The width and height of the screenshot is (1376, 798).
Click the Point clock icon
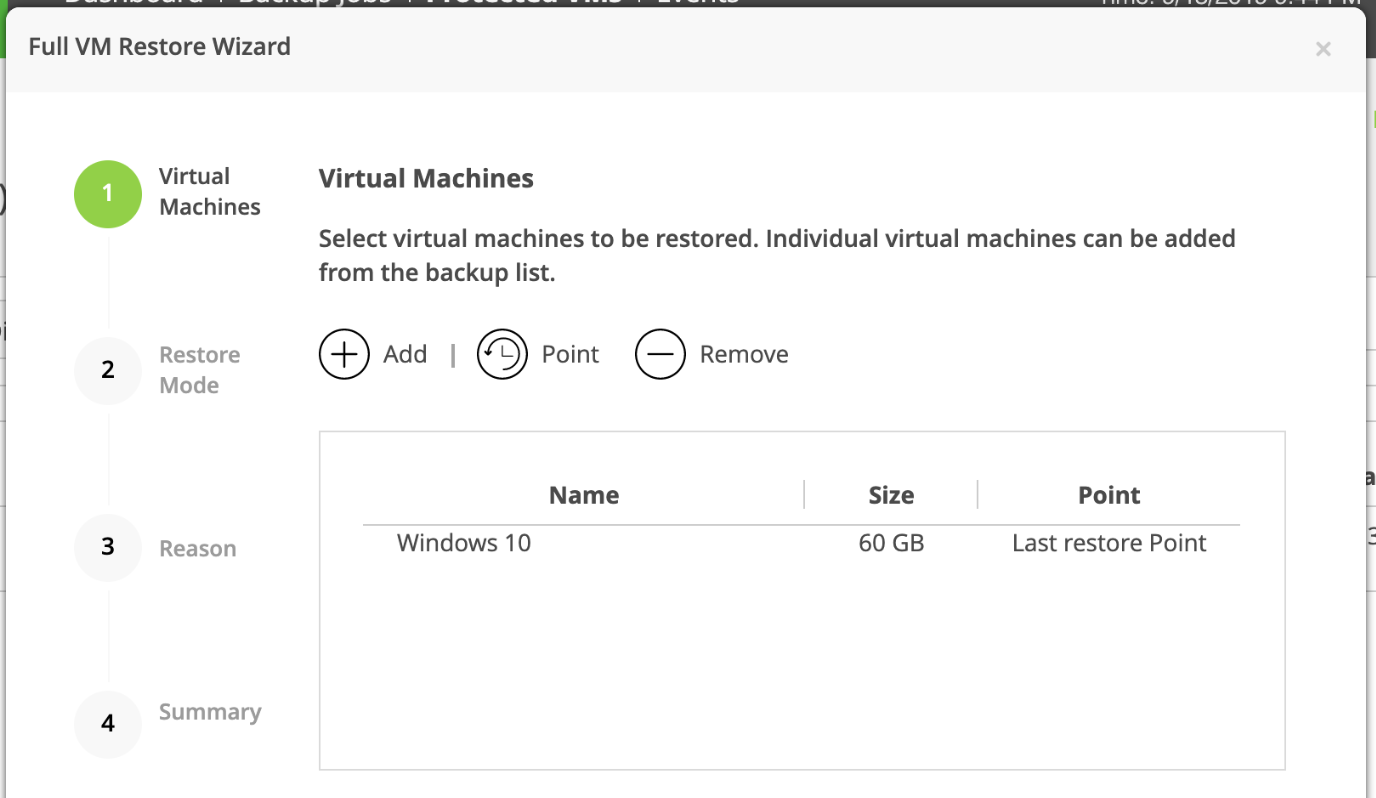[x=502, y=354]
